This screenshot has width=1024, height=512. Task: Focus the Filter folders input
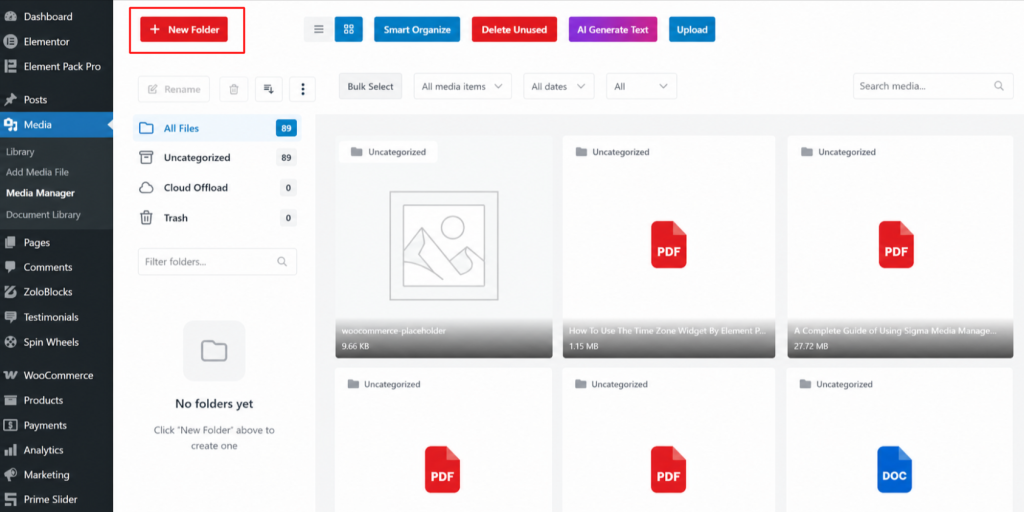(x=217, y=262)
